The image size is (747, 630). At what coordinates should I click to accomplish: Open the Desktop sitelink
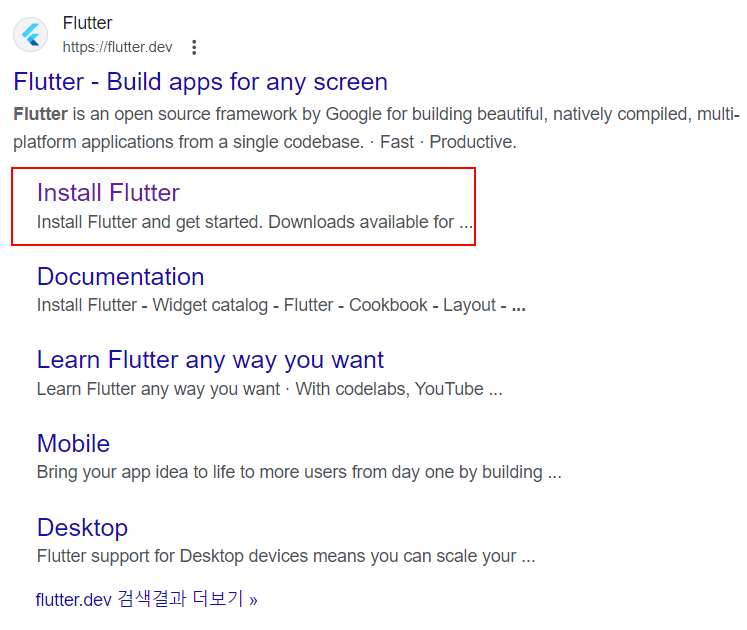pos(82,528)
